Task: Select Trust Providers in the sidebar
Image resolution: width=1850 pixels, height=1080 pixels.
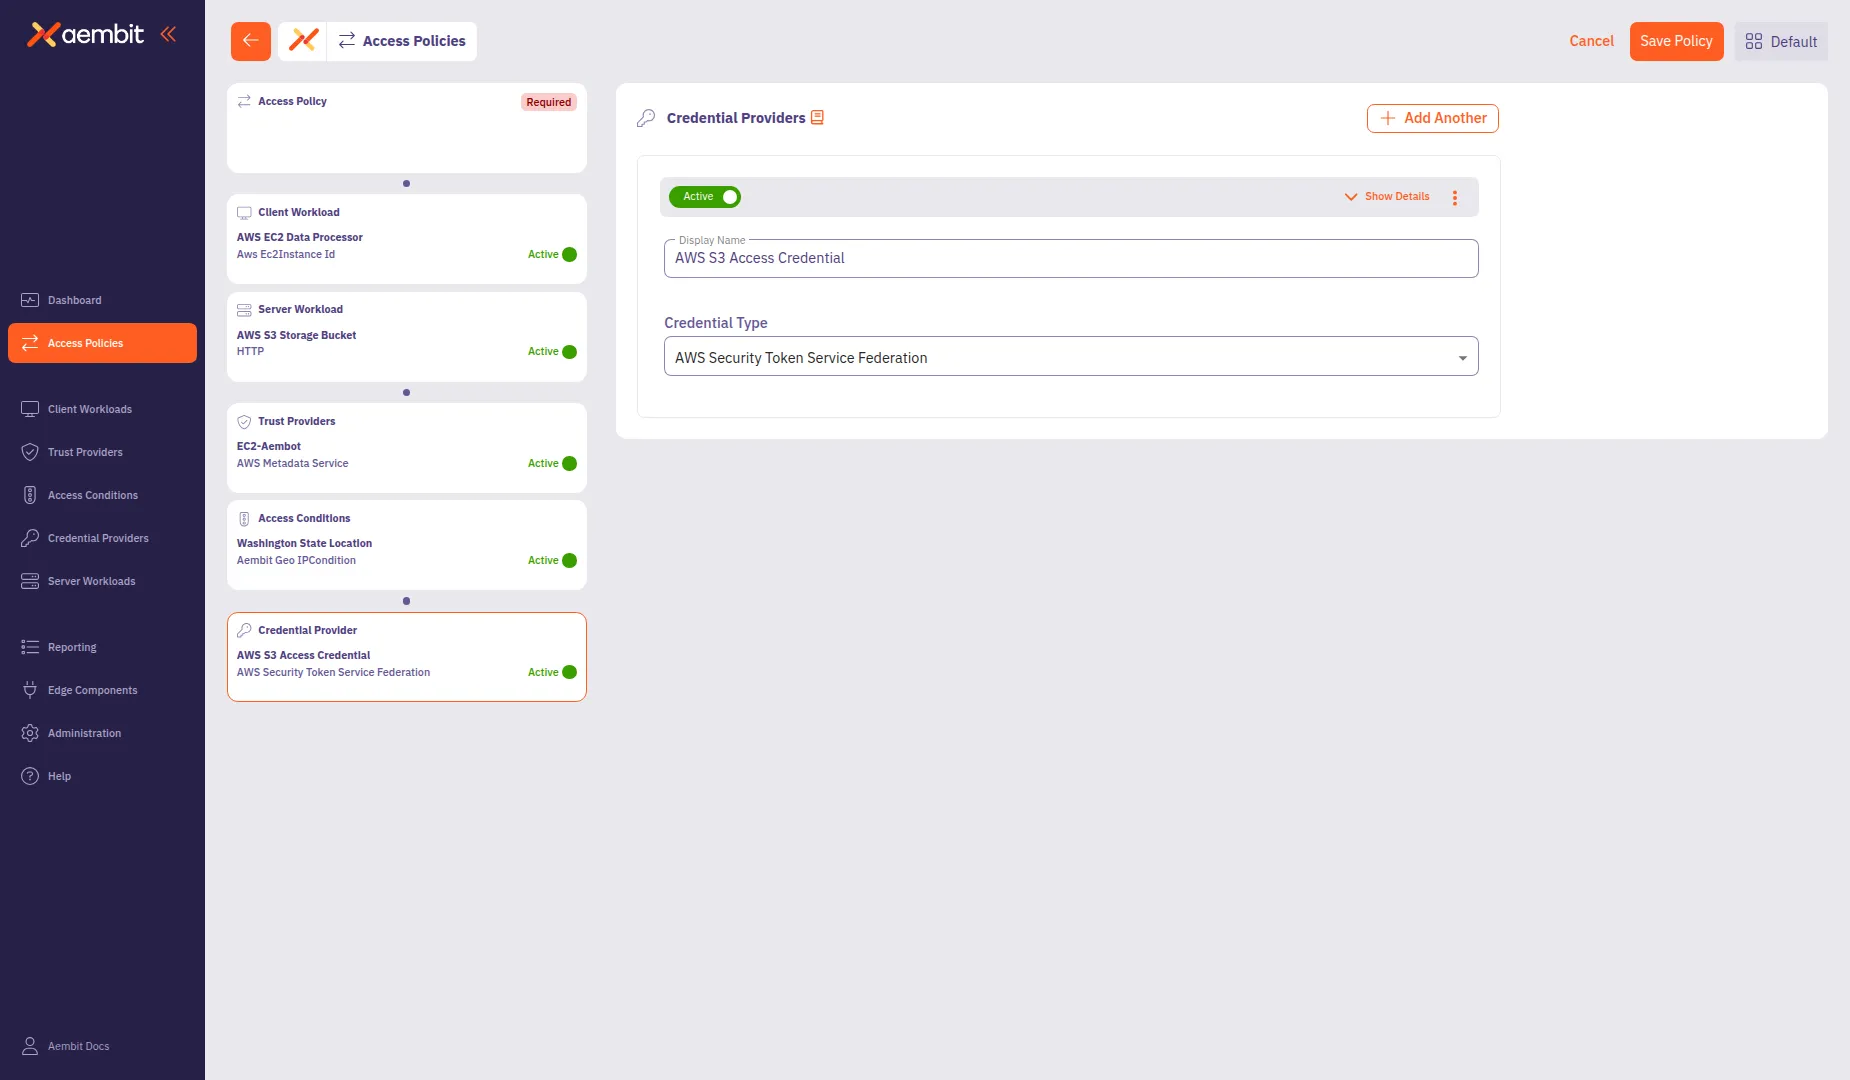Action: pyautogui.click(x=86, y=452)
